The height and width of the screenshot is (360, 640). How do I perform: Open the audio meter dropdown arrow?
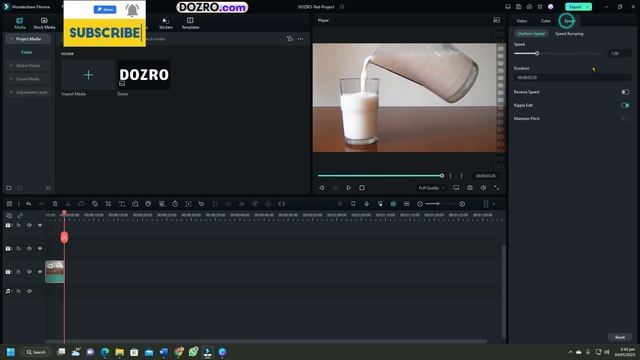click(494, 204)
